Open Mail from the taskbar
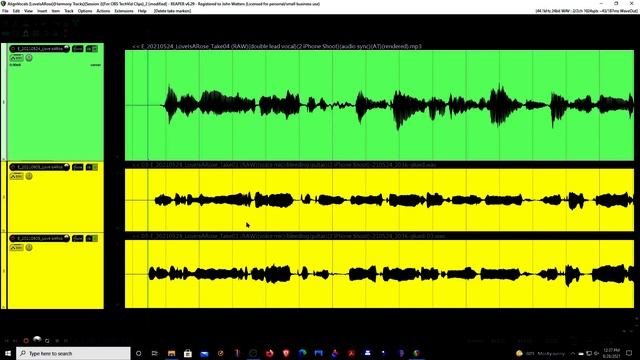640x360 pixels. pyautogui.click(x=204, y=353)
